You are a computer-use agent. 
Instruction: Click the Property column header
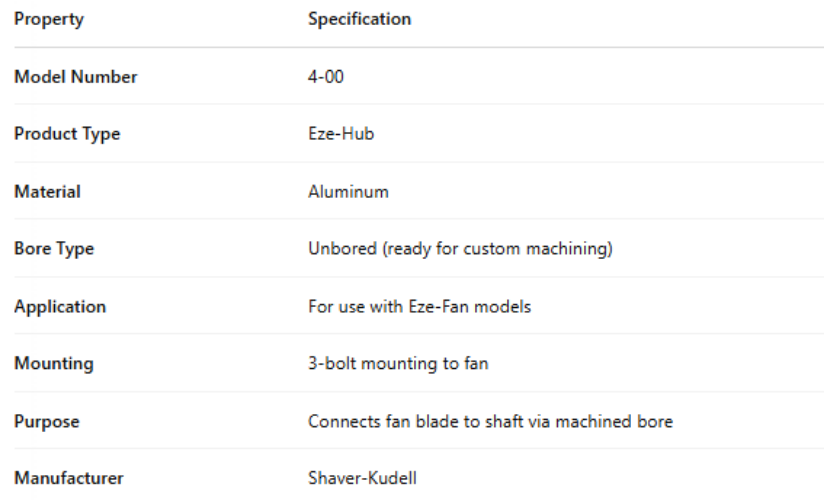(49, 19)
